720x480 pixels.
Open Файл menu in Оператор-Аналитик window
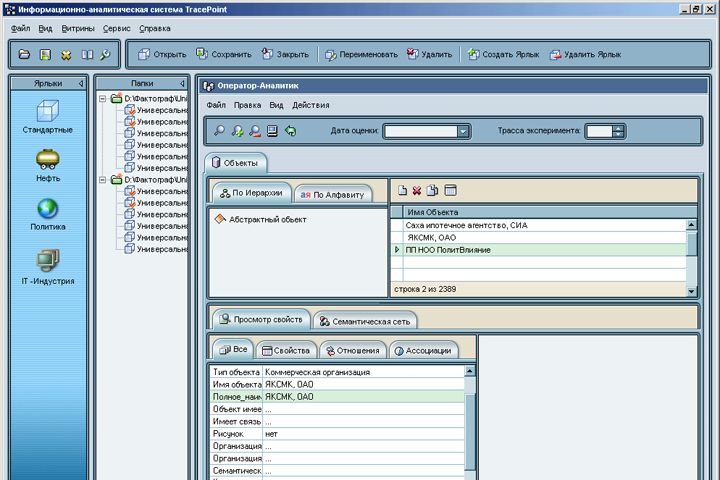pos(216,105)
